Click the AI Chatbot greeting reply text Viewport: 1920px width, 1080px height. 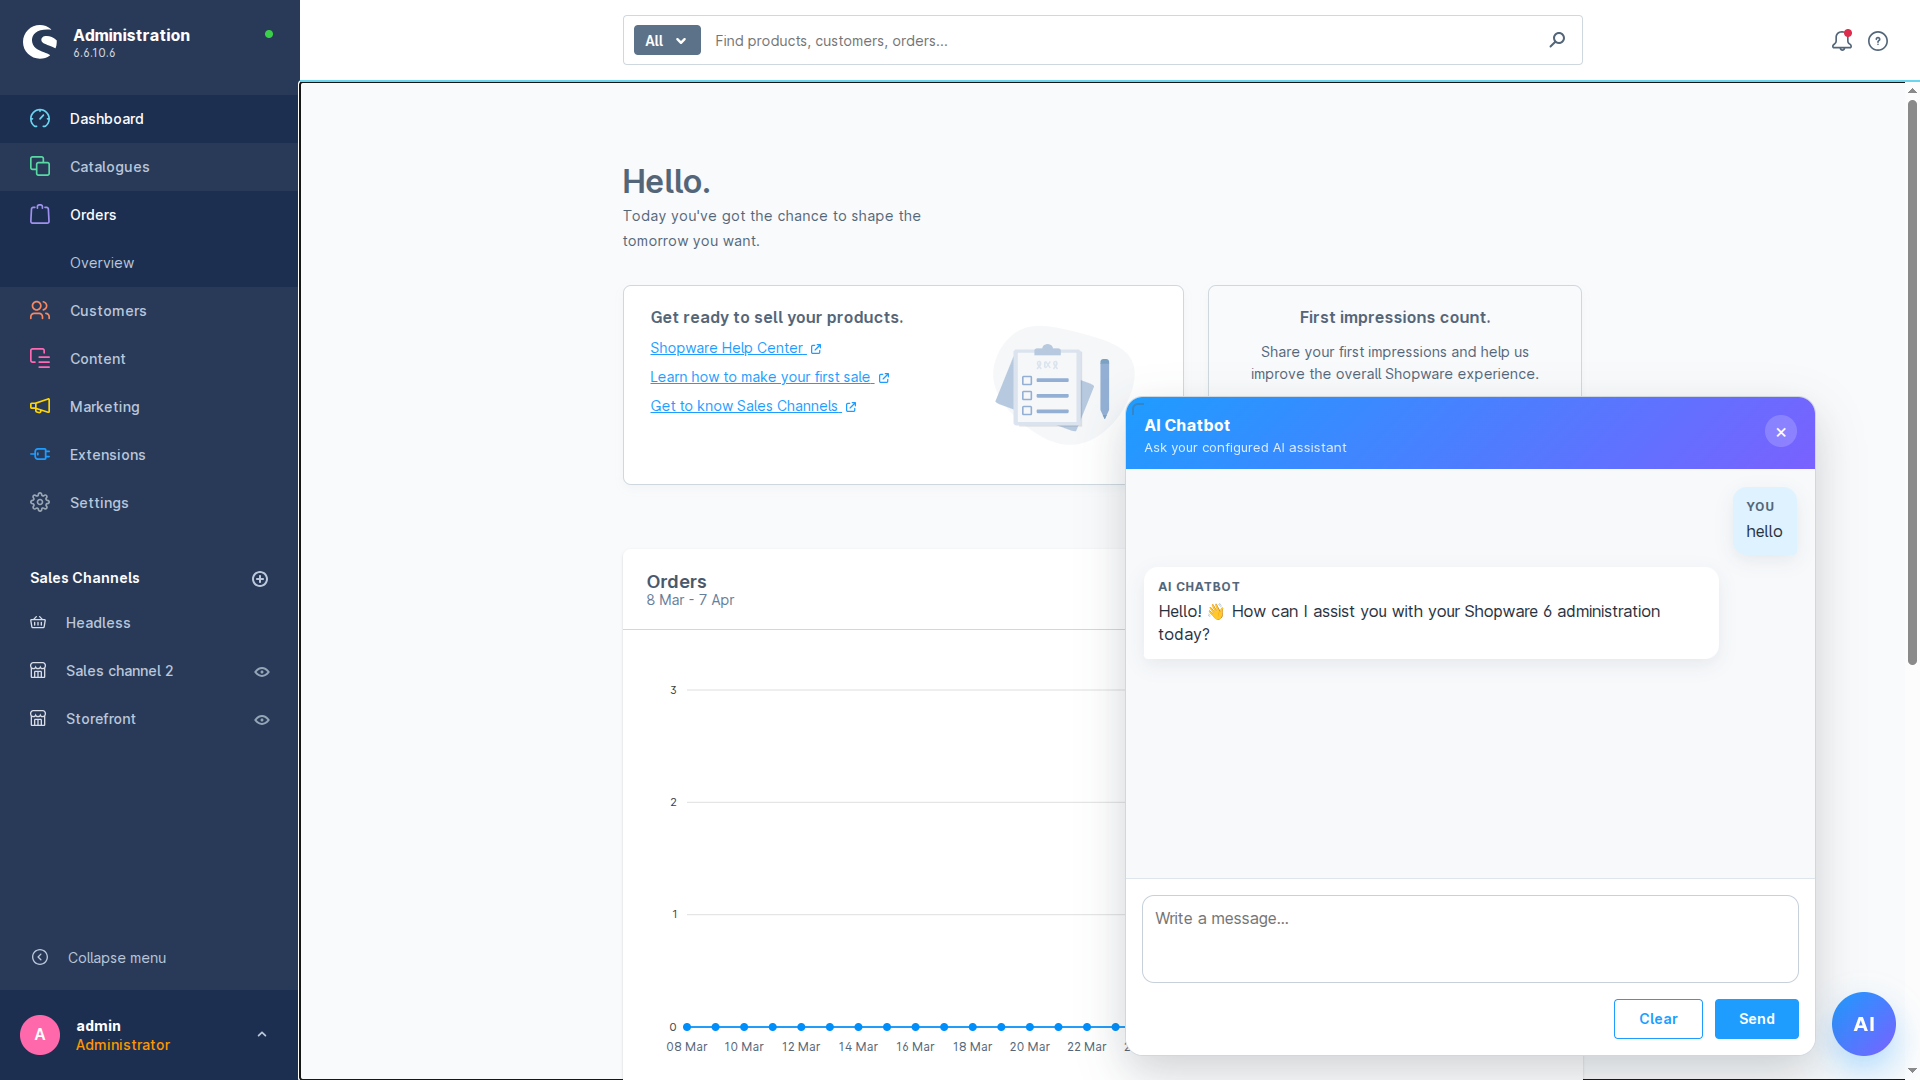click(x=1409, y=623)
